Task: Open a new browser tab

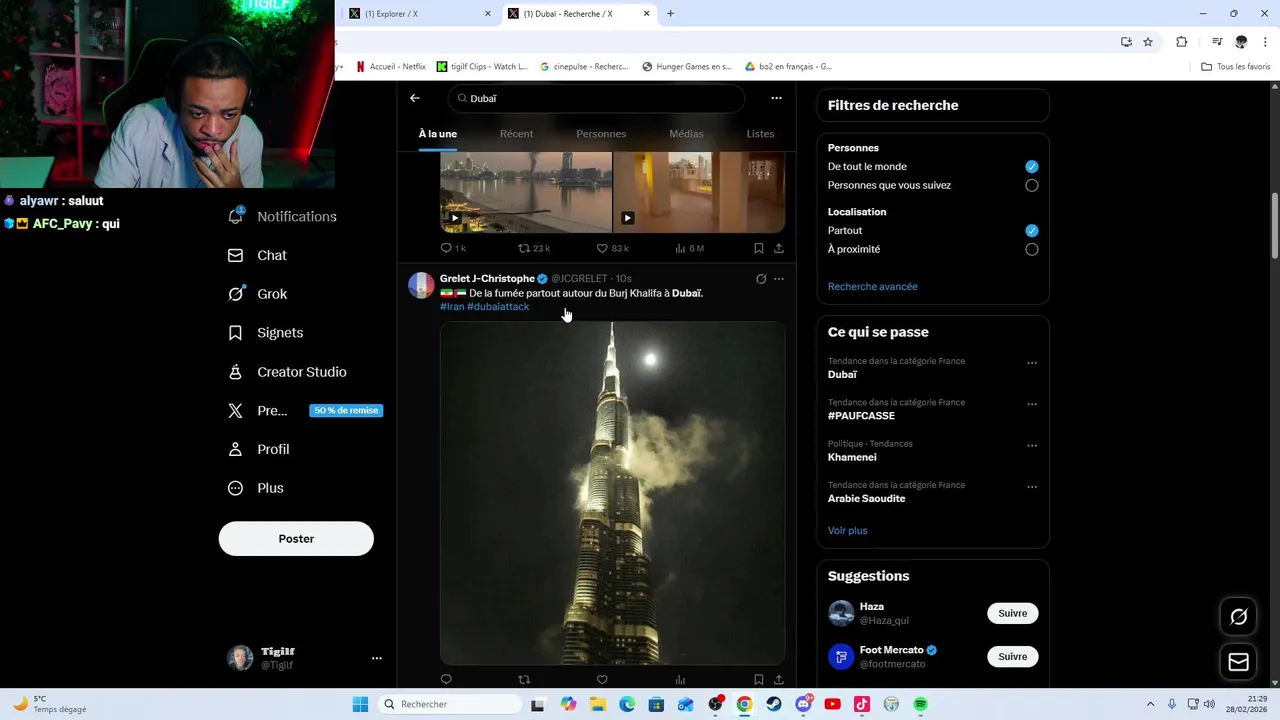Action: [x=670, y=14]
